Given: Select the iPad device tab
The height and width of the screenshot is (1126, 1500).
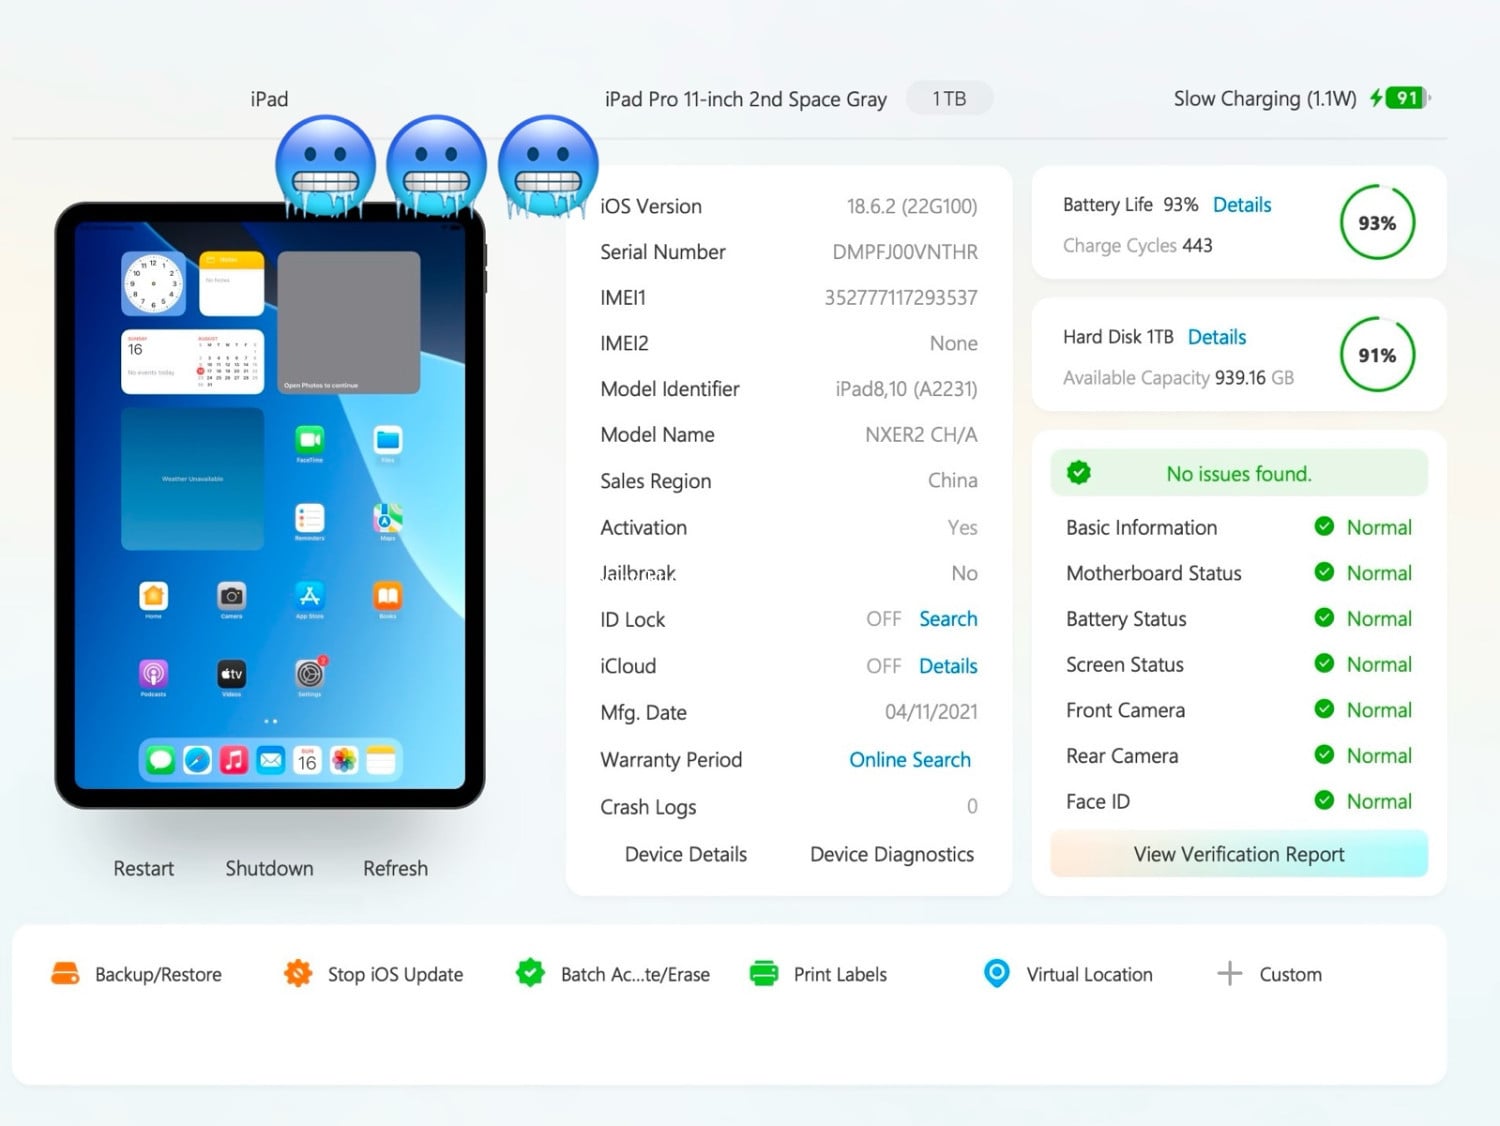Looking at the screenshot, I should click(x=269, y=99).
